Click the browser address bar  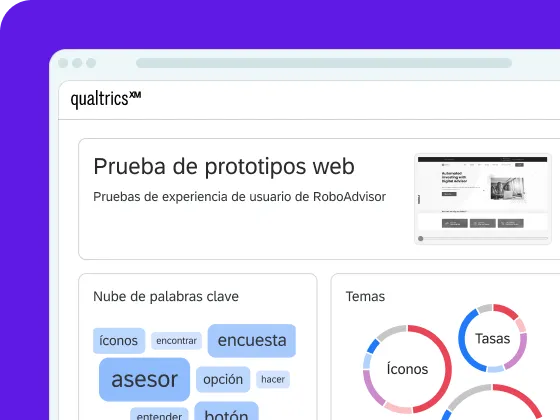pos(324,63)
